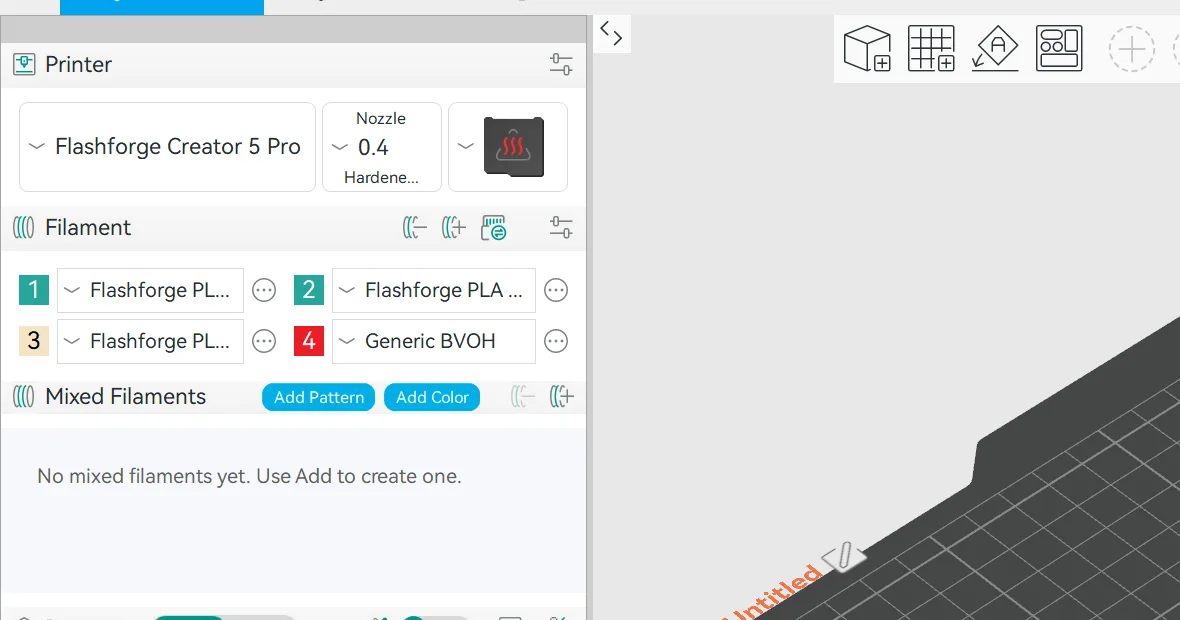
Task: Open more options for filament 1
Action: (x=264, y=290)
